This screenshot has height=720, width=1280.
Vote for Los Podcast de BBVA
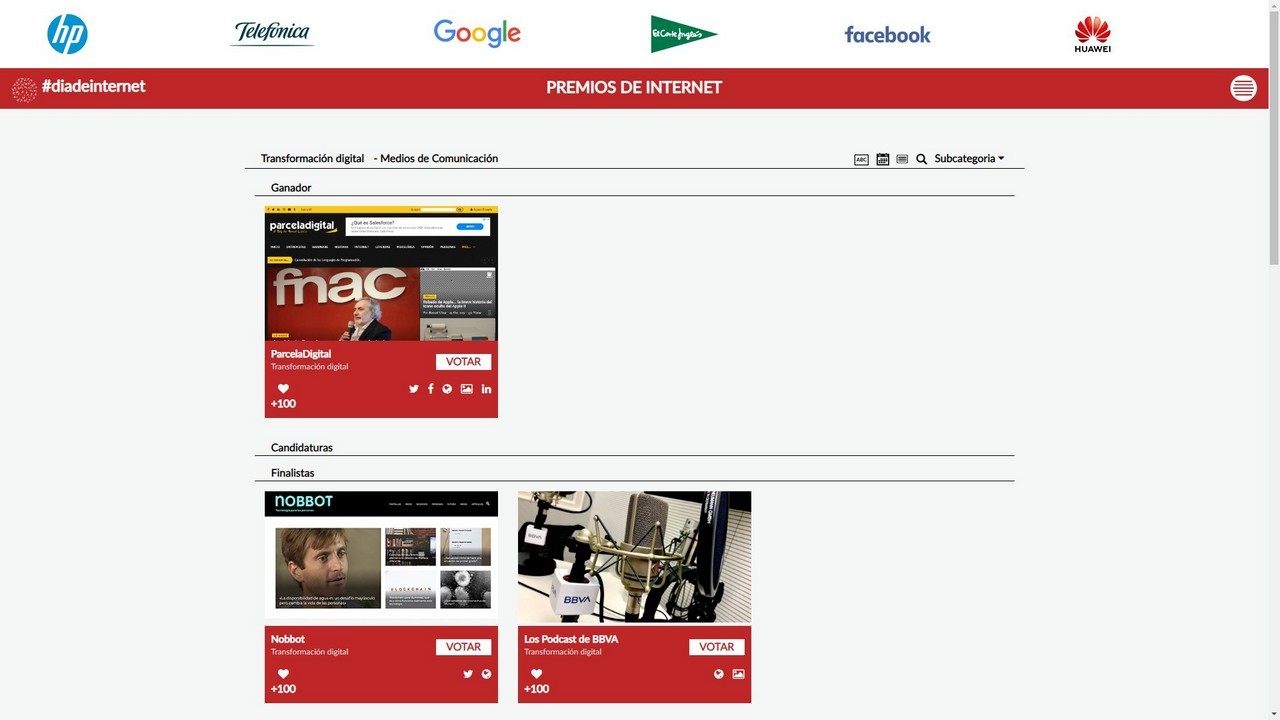tap(716, 647)
